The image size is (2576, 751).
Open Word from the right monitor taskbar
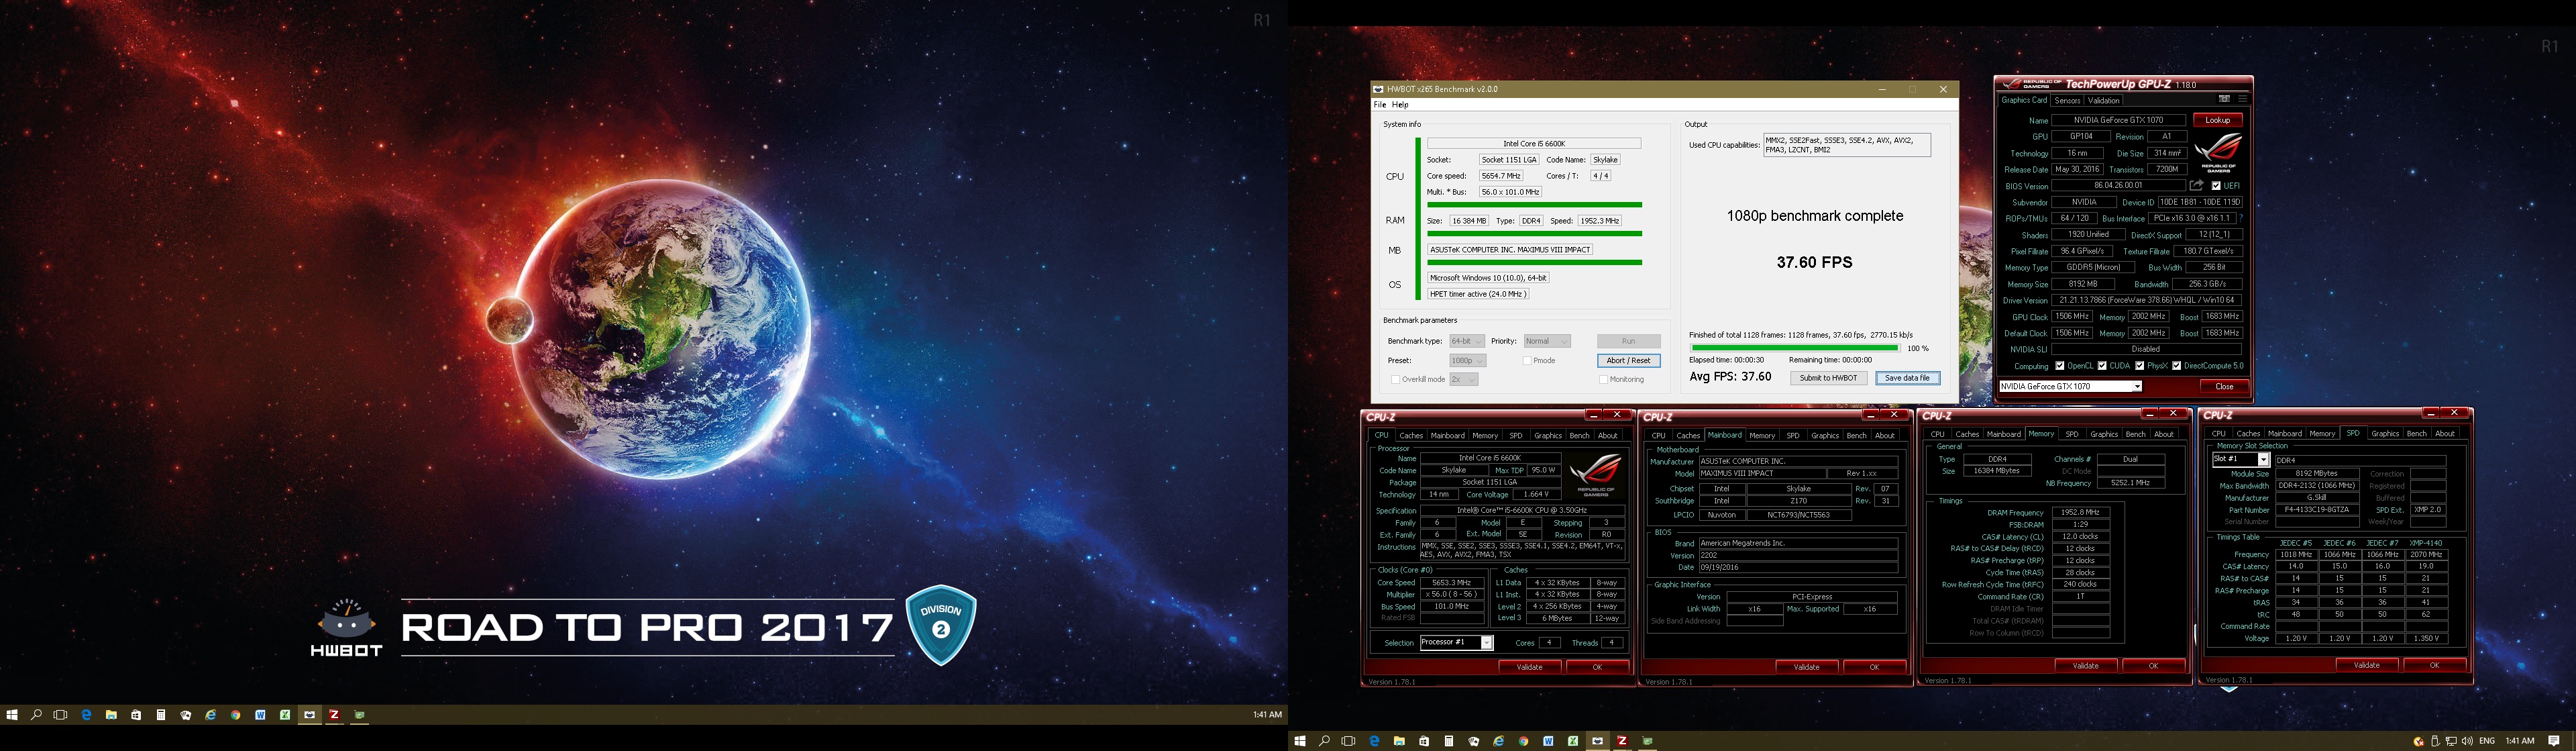point(1548,741)
